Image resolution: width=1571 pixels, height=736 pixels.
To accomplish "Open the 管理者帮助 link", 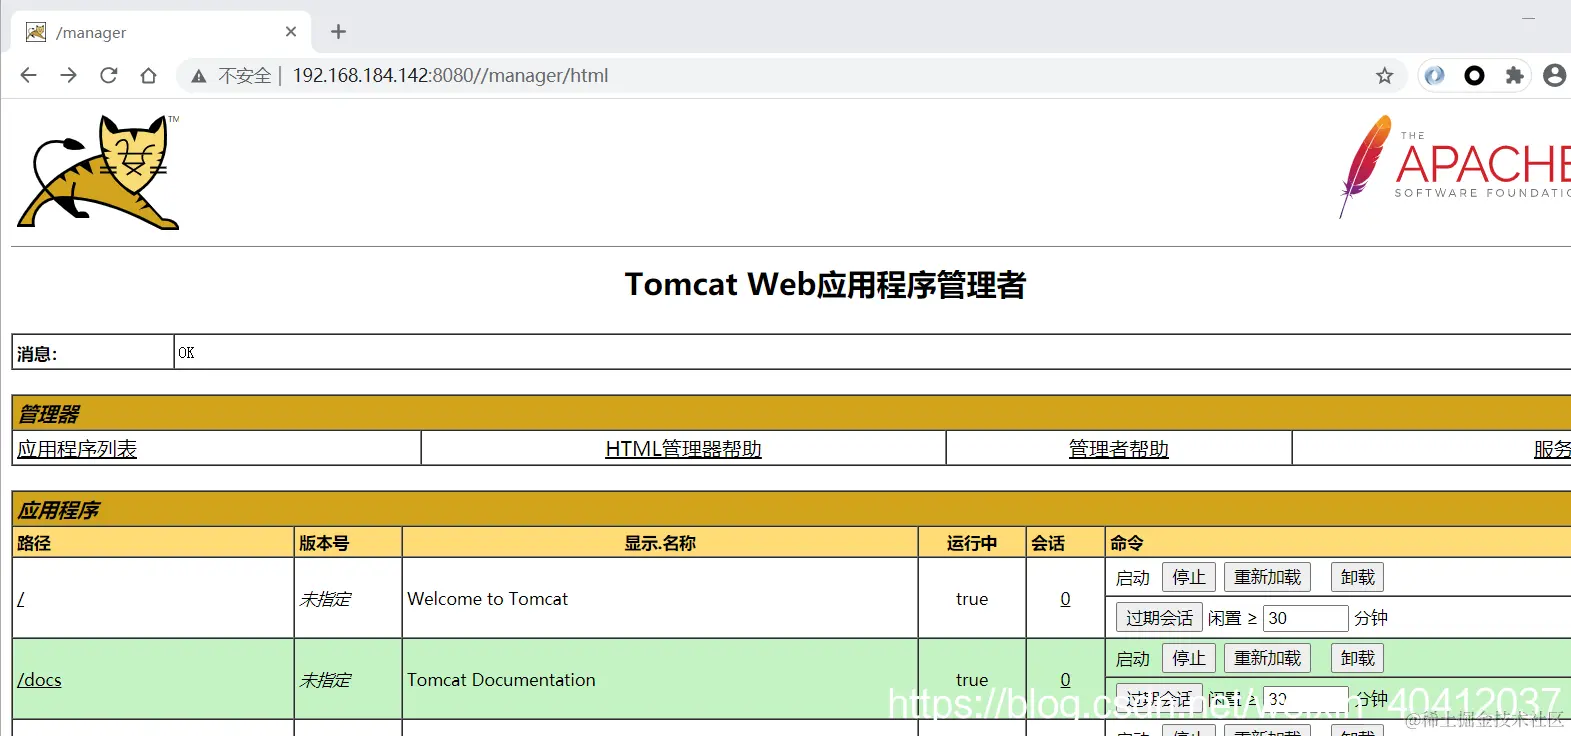I will (x=1119, y=449).
